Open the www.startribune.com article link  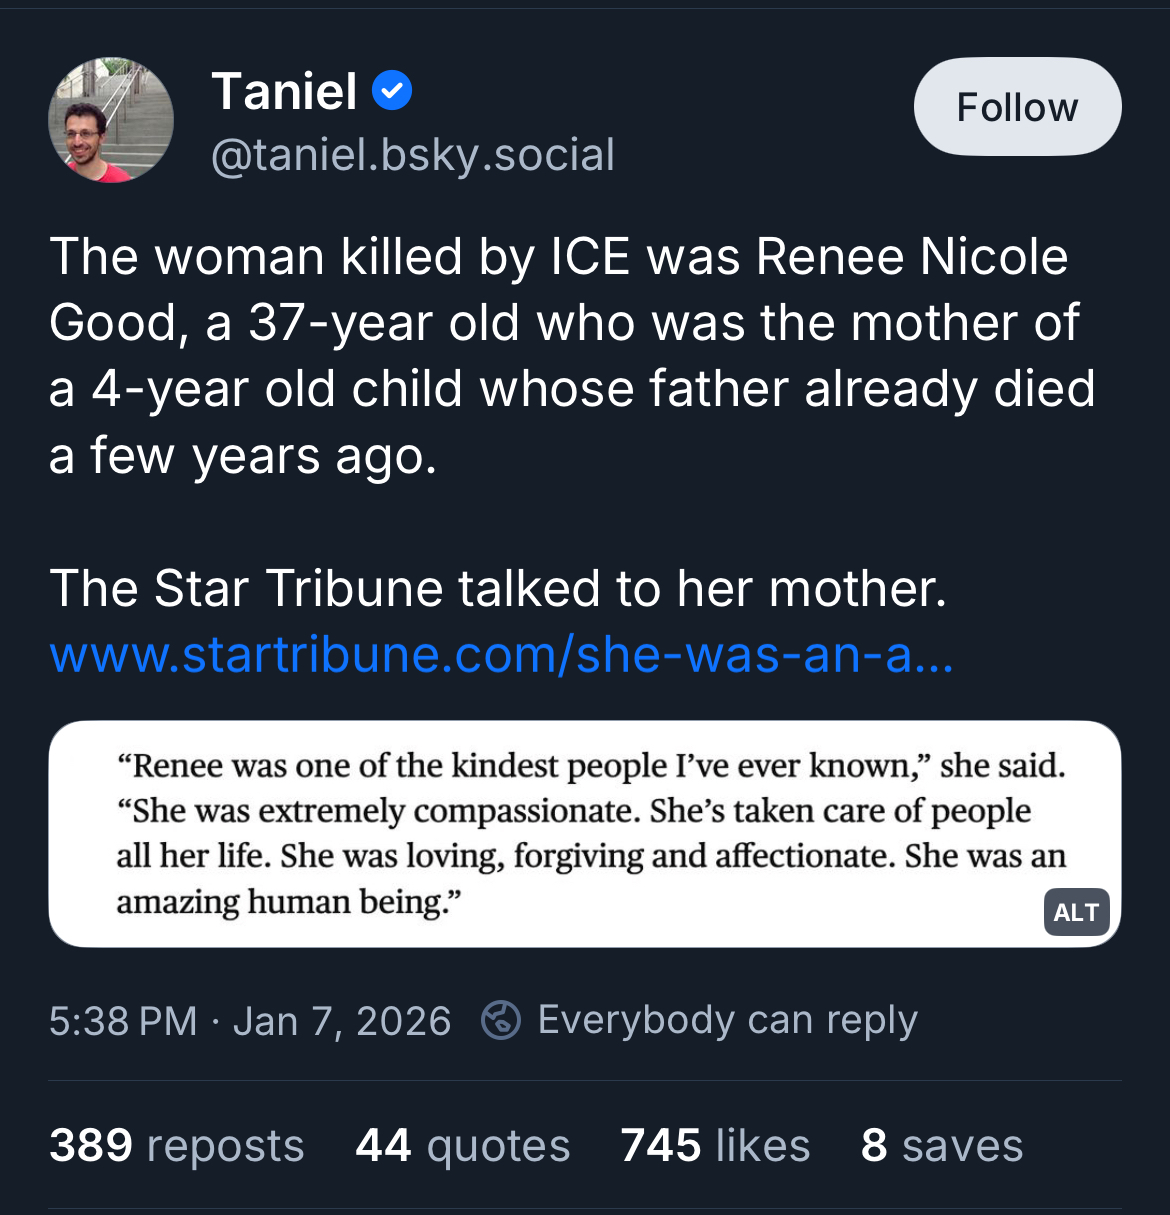(501, 654)
